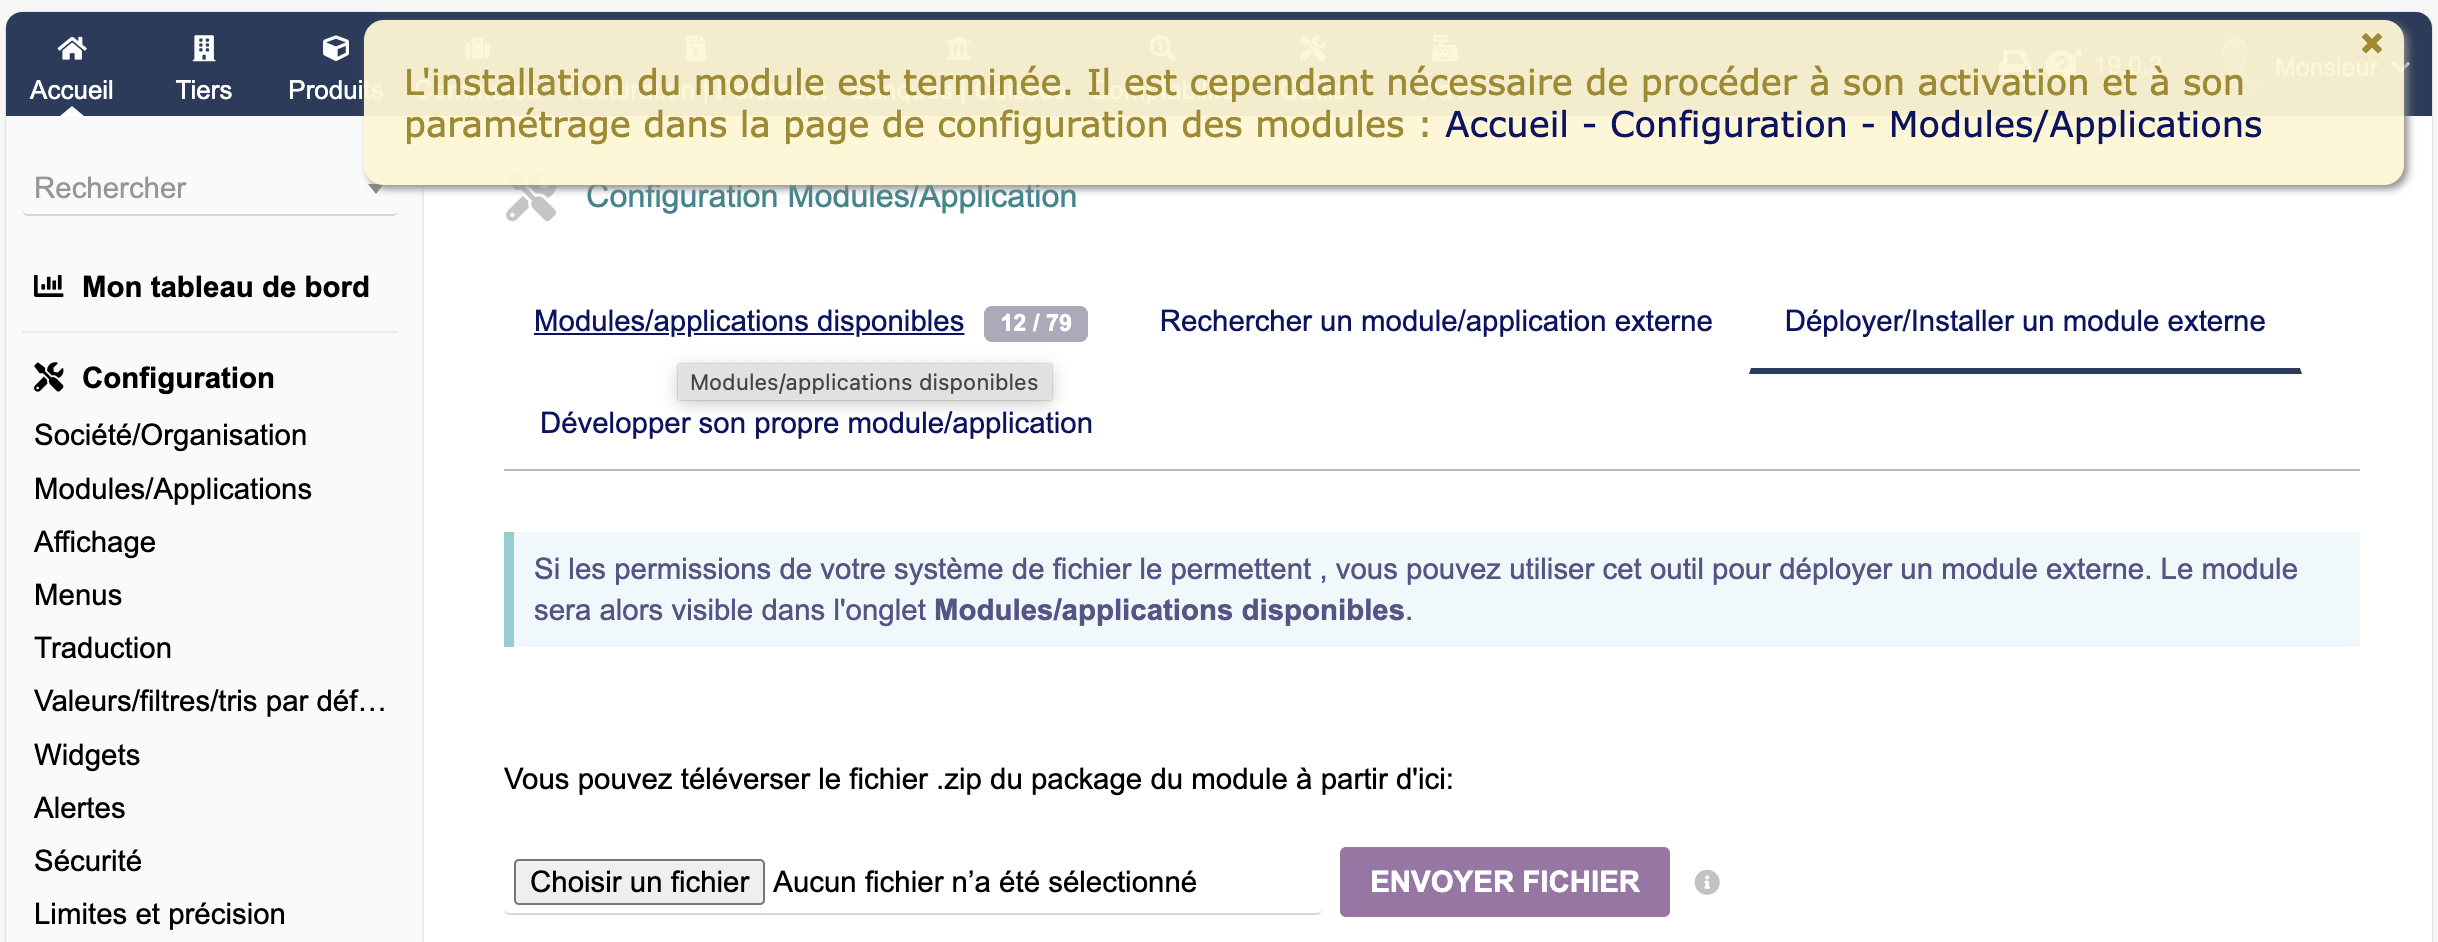Screen dimensions: 2438x942
Task: Click the ENVOYER FICHIER button
Action: tap(1504, 882)
